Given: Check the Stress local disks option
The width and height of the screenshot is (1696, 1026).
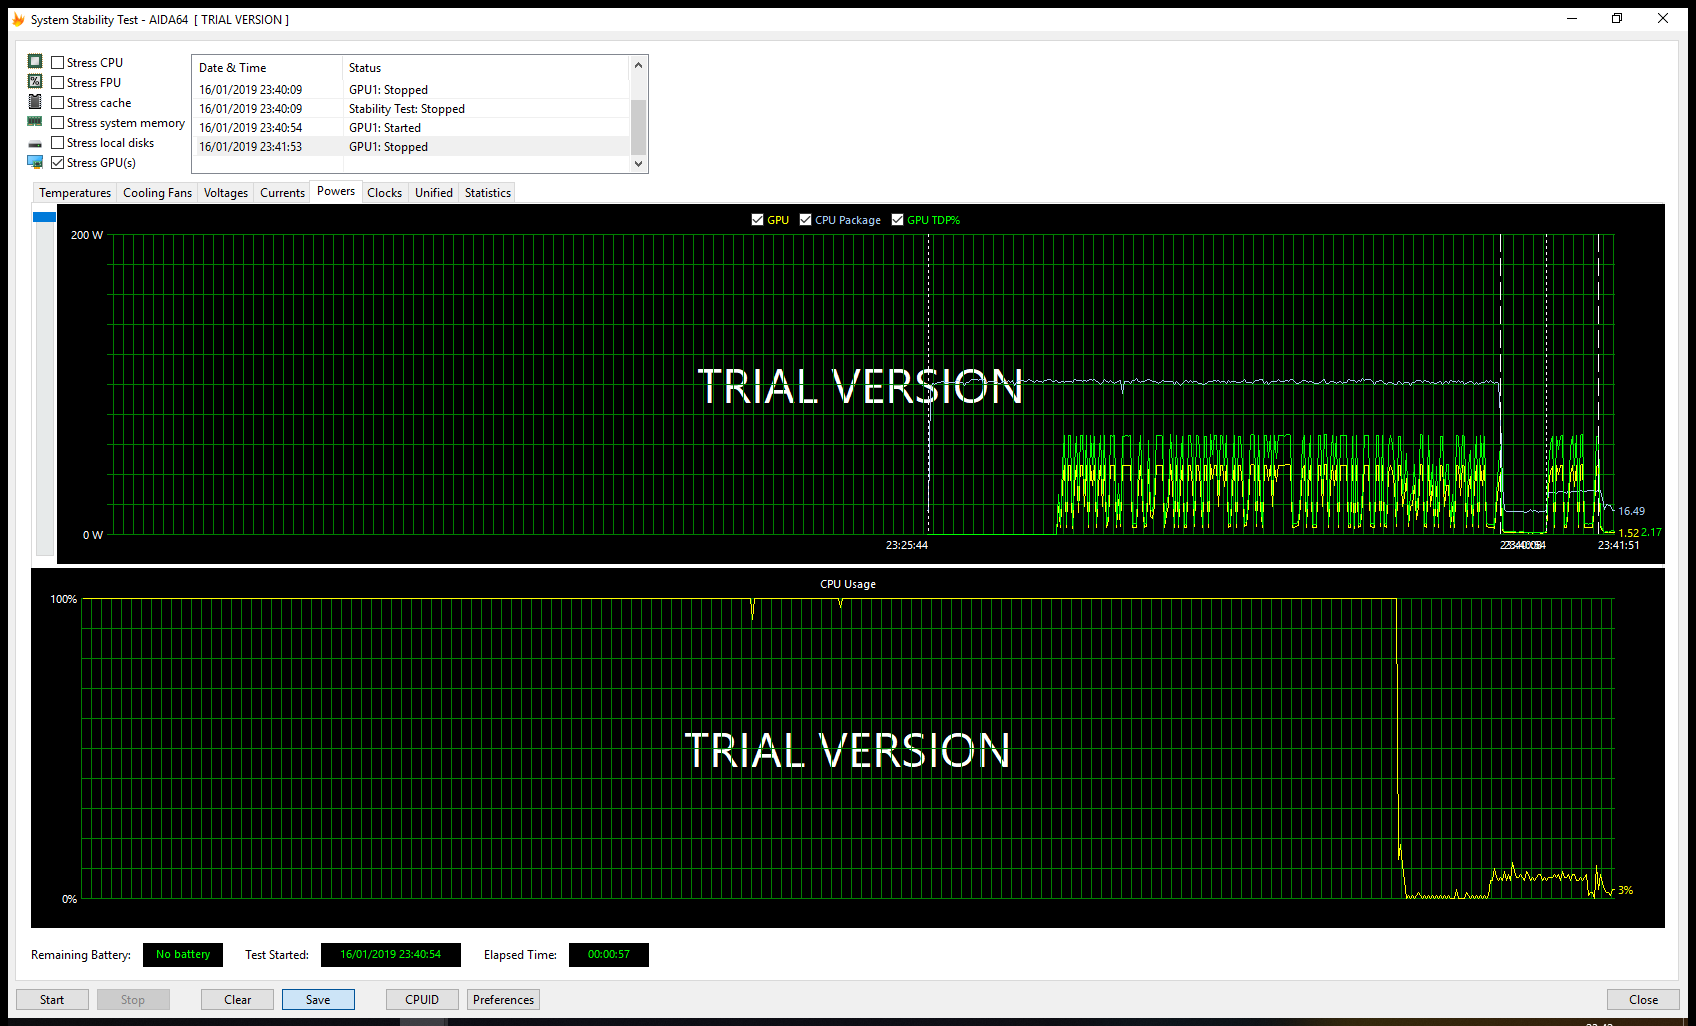Looking at the screenshot, I should [57, 142].
